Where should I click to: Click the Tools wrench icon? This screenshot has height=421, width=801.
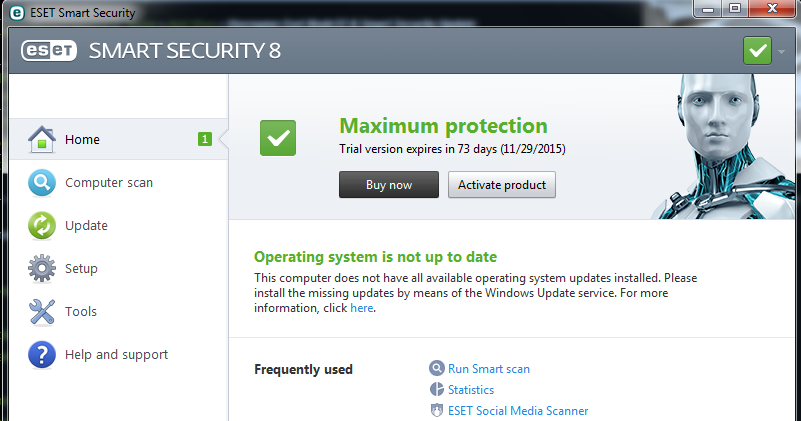pos(42,312)
